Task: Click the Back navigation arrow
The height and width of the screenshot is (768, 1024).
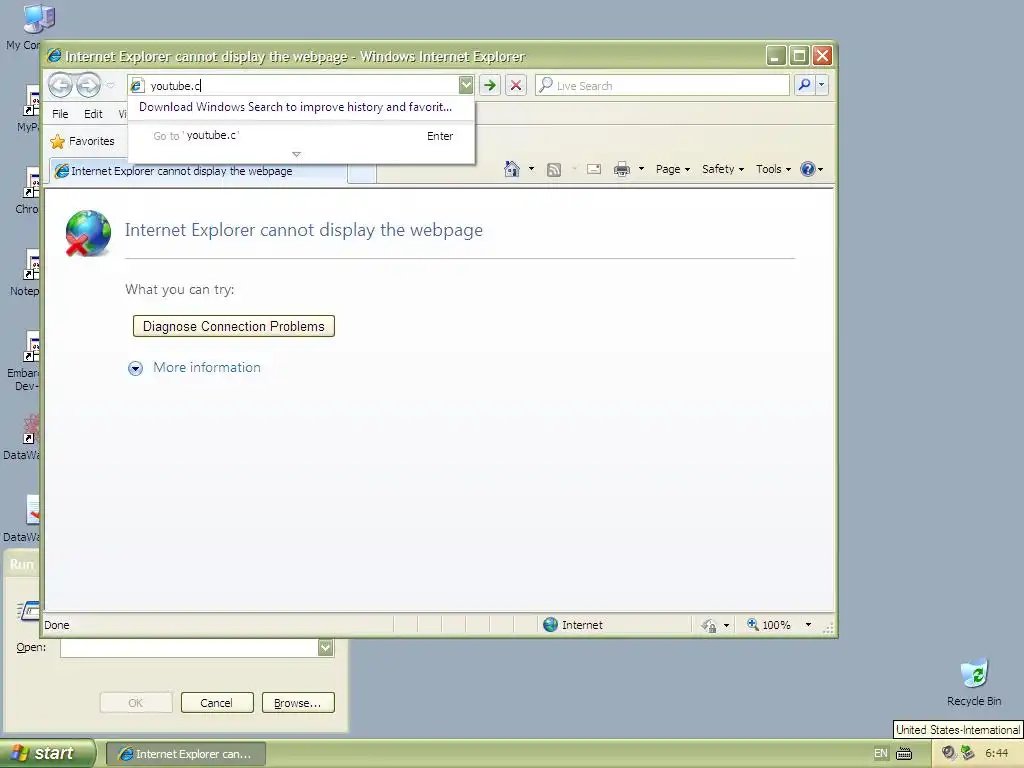Action: pyautogui.click(x=60, y=85)
